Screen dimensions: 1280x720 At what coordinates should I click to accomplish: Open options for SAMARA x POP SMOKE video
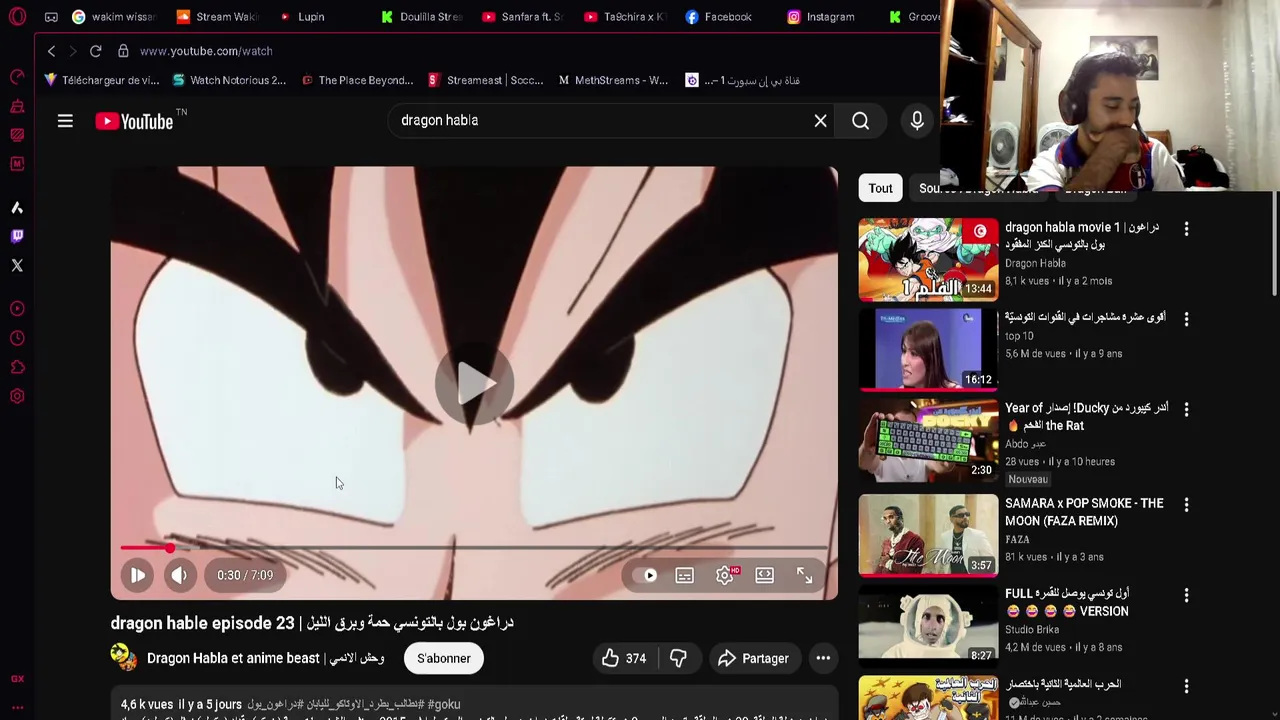pyautogui.click(x=1186, y=505)
